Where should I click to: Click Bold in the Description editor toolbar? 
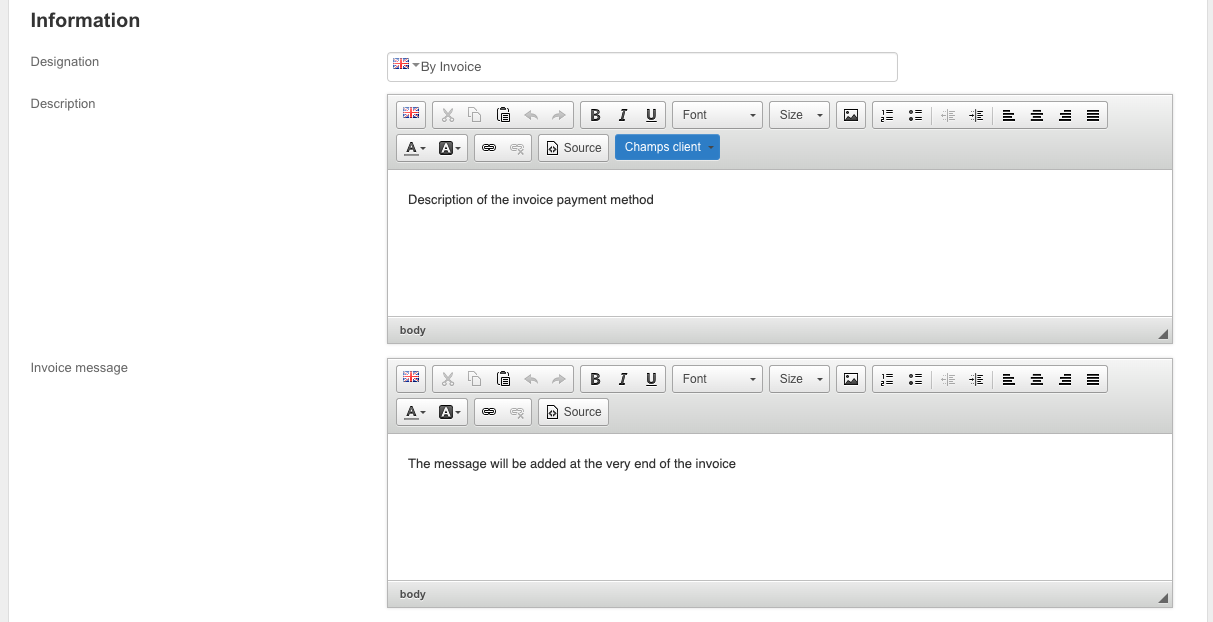tap(595, 115)
